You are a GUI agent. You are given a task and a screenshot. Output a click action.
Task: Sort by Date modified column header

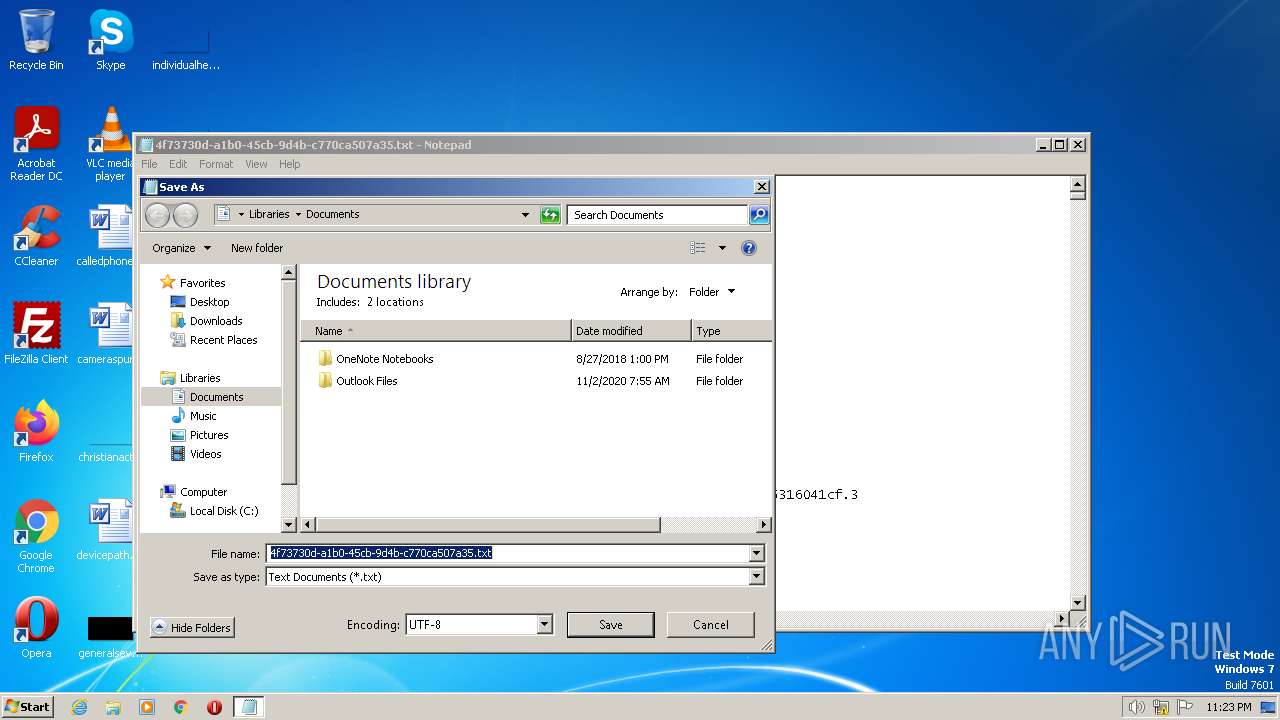(631, 331)
